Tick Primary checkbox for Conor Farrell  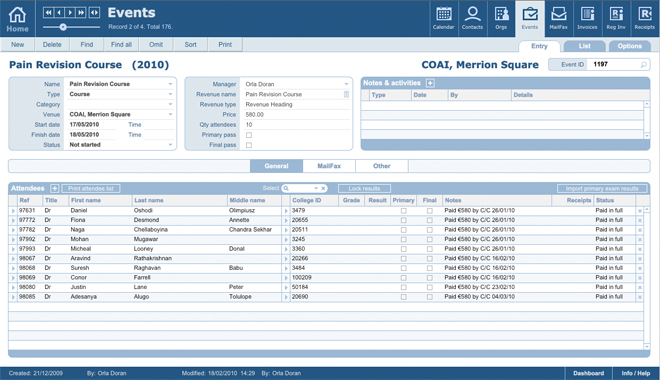[x=404, y=278]
